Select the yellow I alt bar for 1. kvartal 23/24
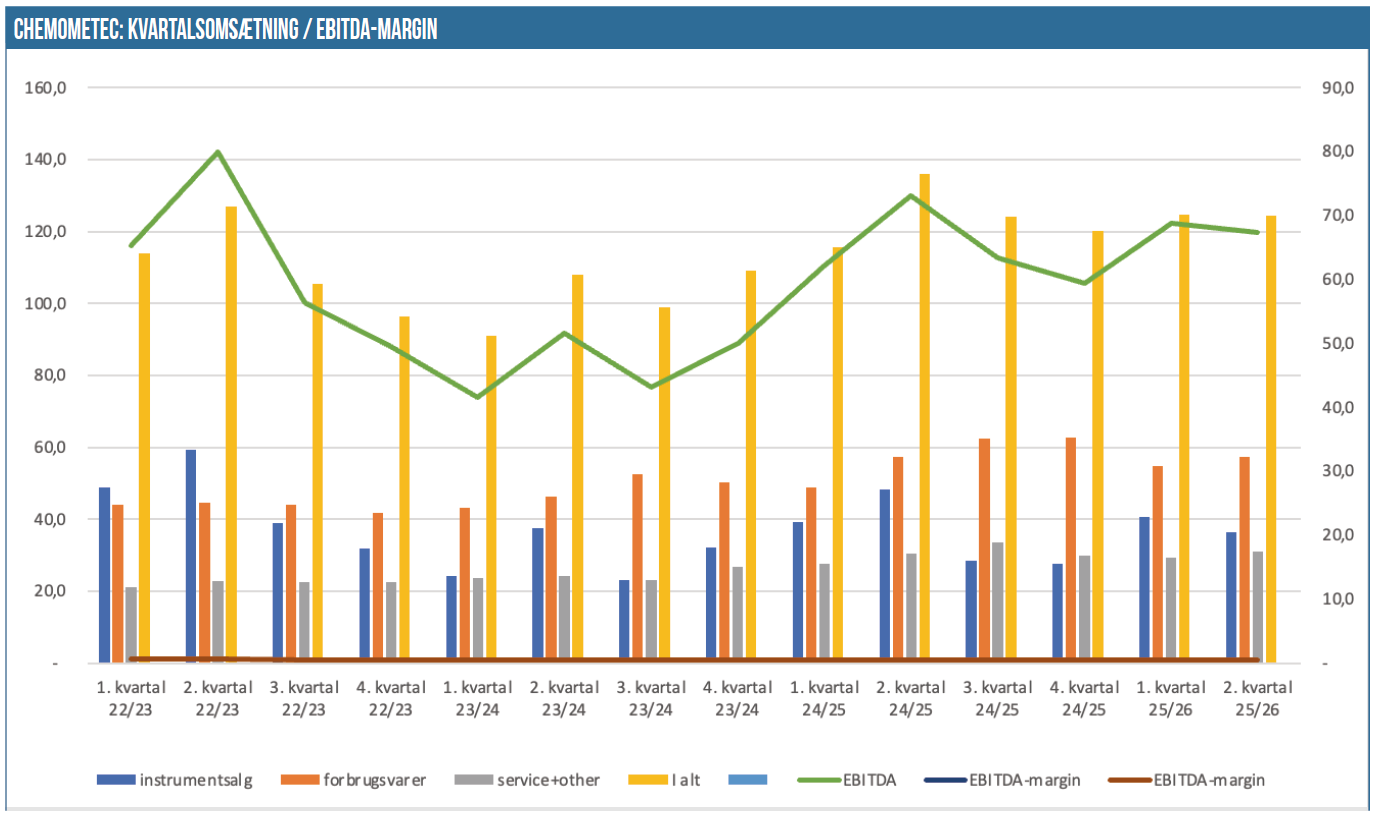The width and height of the screenshot is (1374, 816). [x=491, y=499]
